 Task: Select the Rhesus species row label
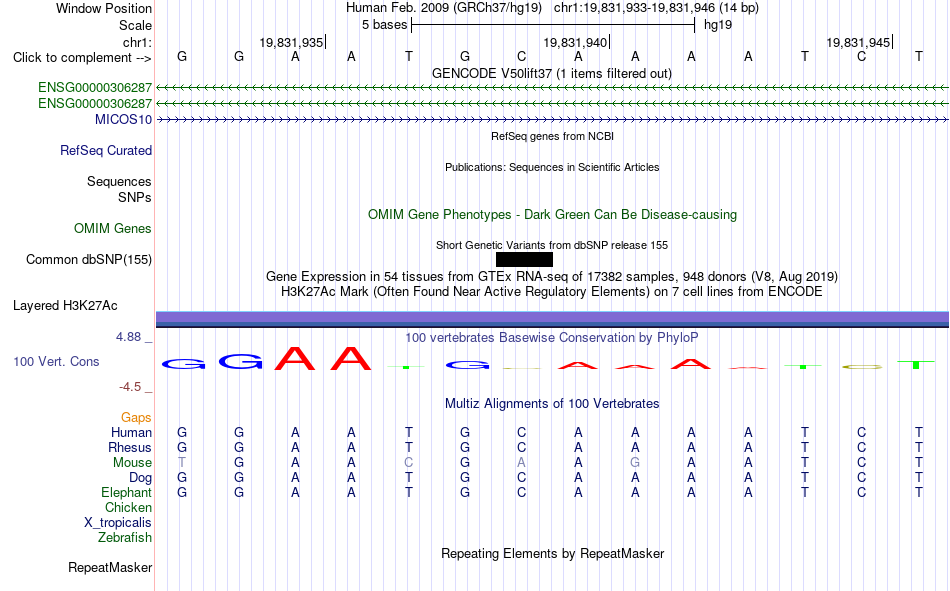click(x=130, y=447)
